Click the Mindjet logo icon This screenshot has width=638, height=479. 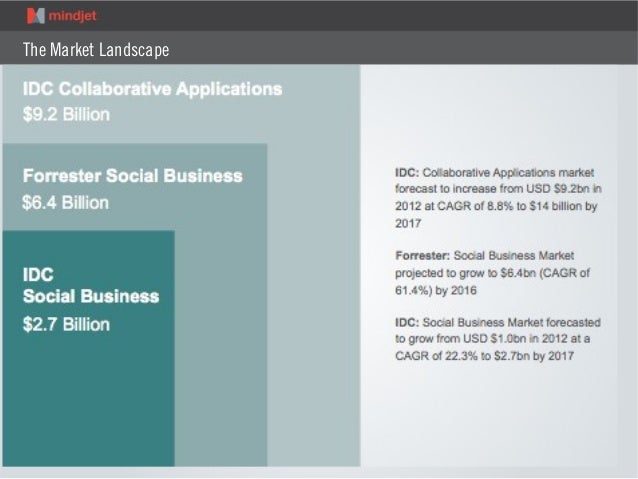pos(36,16)
